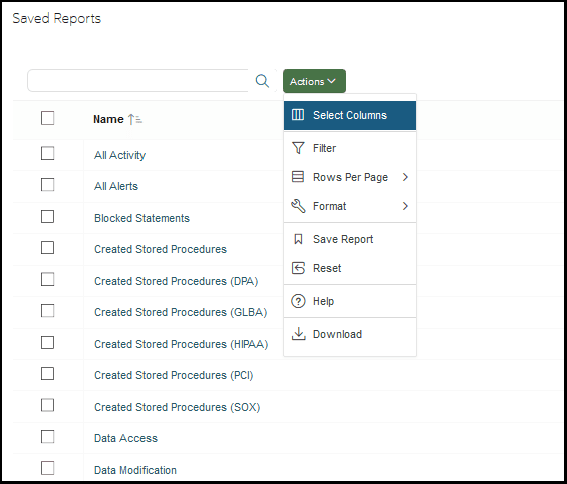Choose Select Columns from the menu
The image size is (567, 484).
[x=350, y=115]
